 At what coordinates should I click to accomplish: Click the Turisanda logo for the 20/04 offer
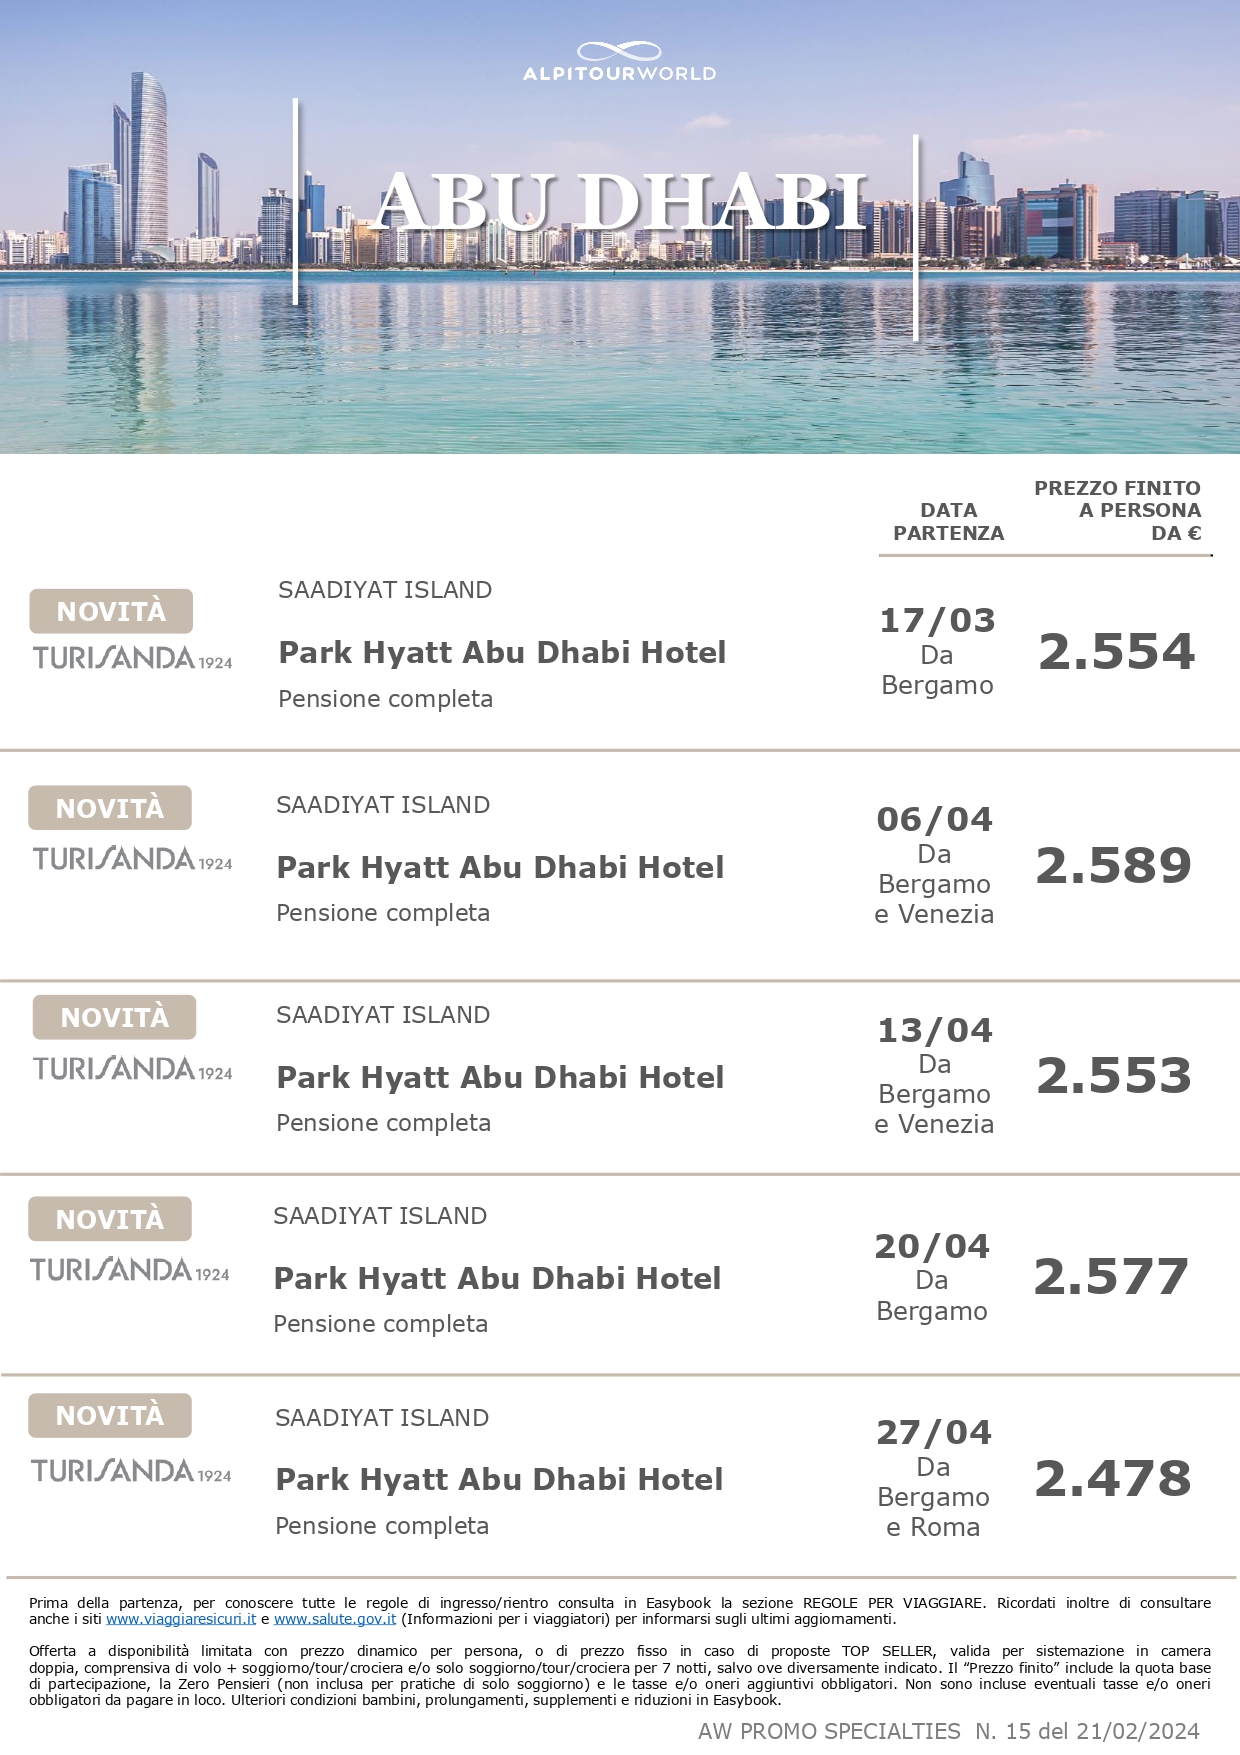pos(130,1270)
